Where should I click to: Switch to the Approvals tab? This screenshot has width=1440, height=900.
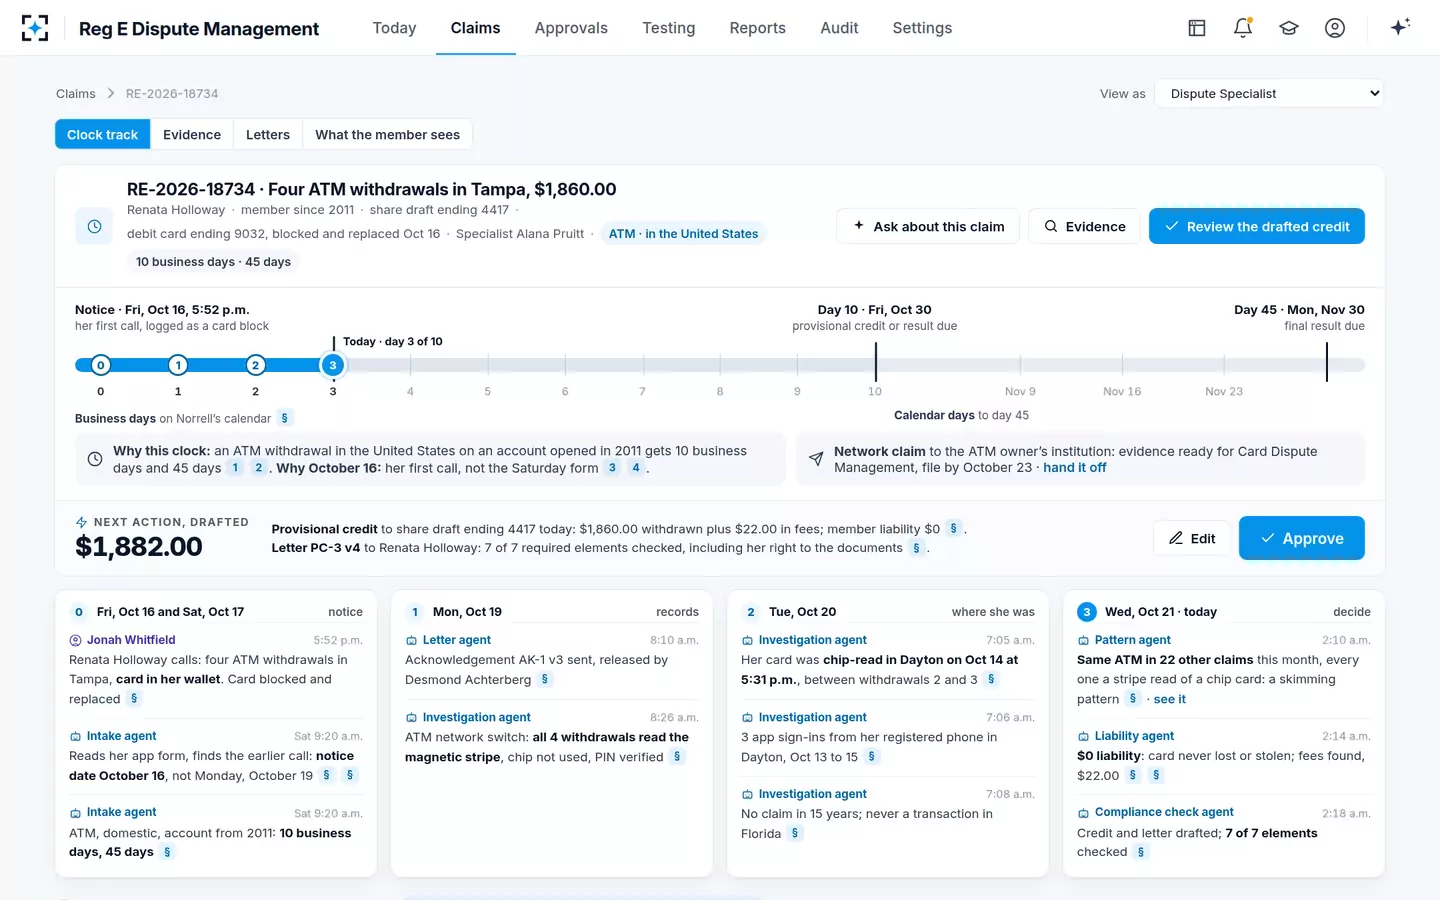click(x=571, y=28)
